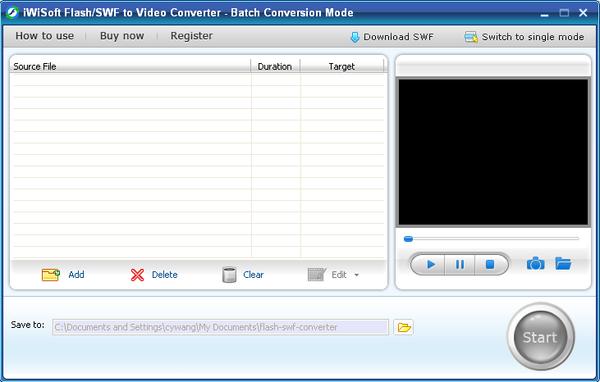
Task: Click the black video preview area
Action: (x=493, y=152)
